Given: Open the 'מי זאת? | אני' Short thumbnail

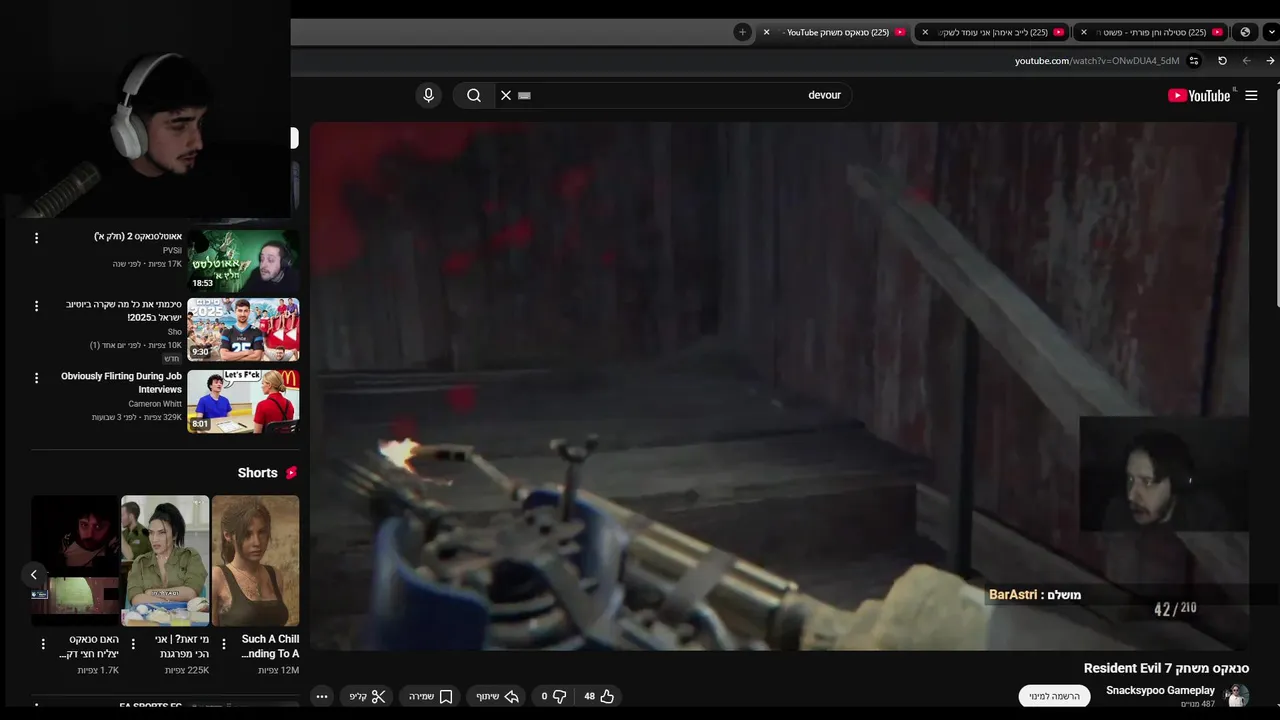Looking at the screenshot, I should click(165, 561).
